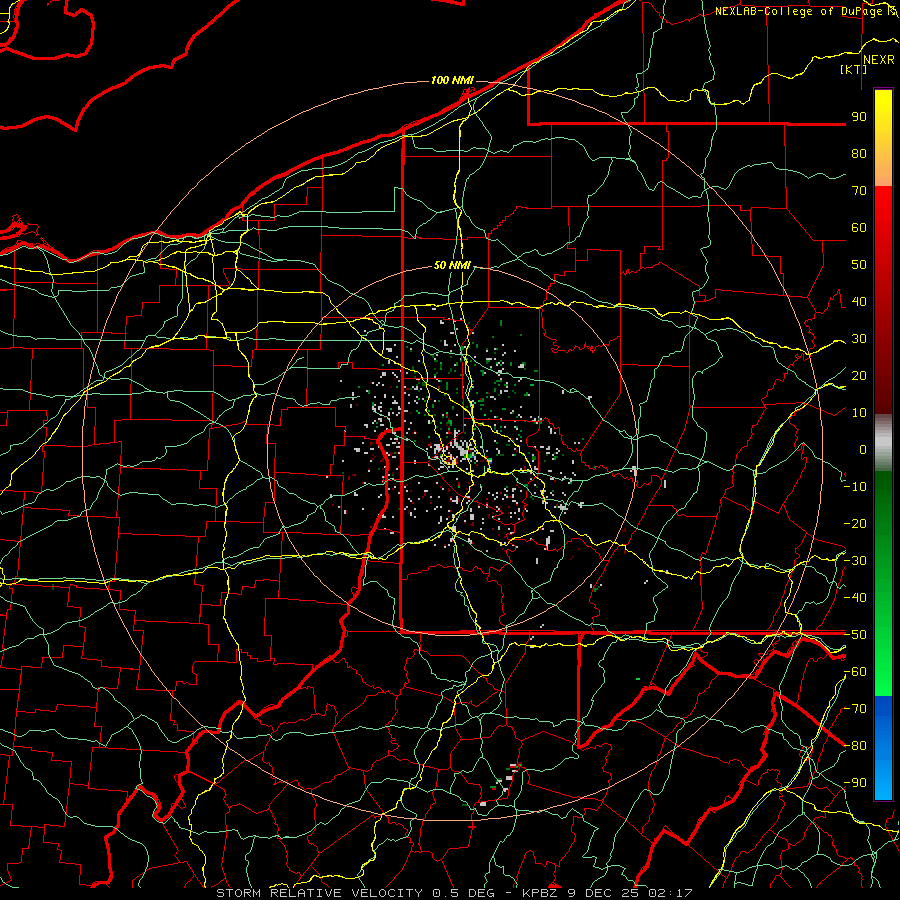Click the 10 value on the velocity scale

[x=859, y=413]
